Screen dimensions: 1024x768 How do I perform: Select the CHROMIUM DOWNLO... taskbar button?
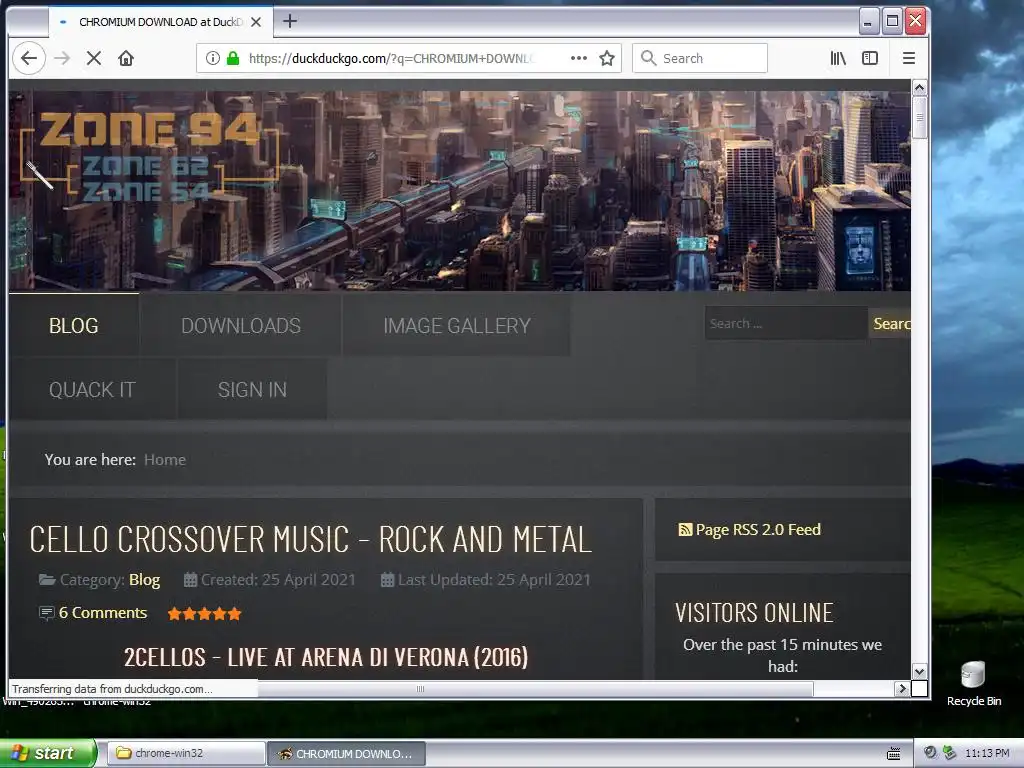pos(346,753)
